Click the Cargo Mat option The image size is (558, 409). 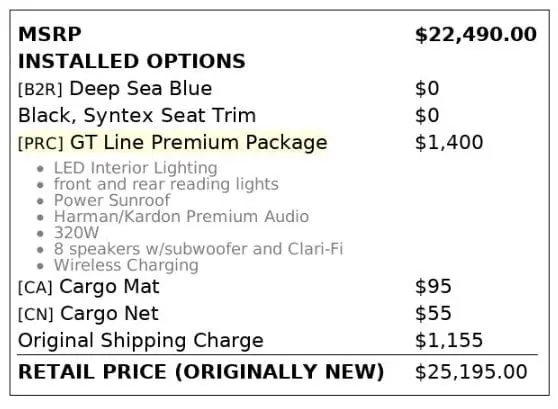click(x=109, y=287)
